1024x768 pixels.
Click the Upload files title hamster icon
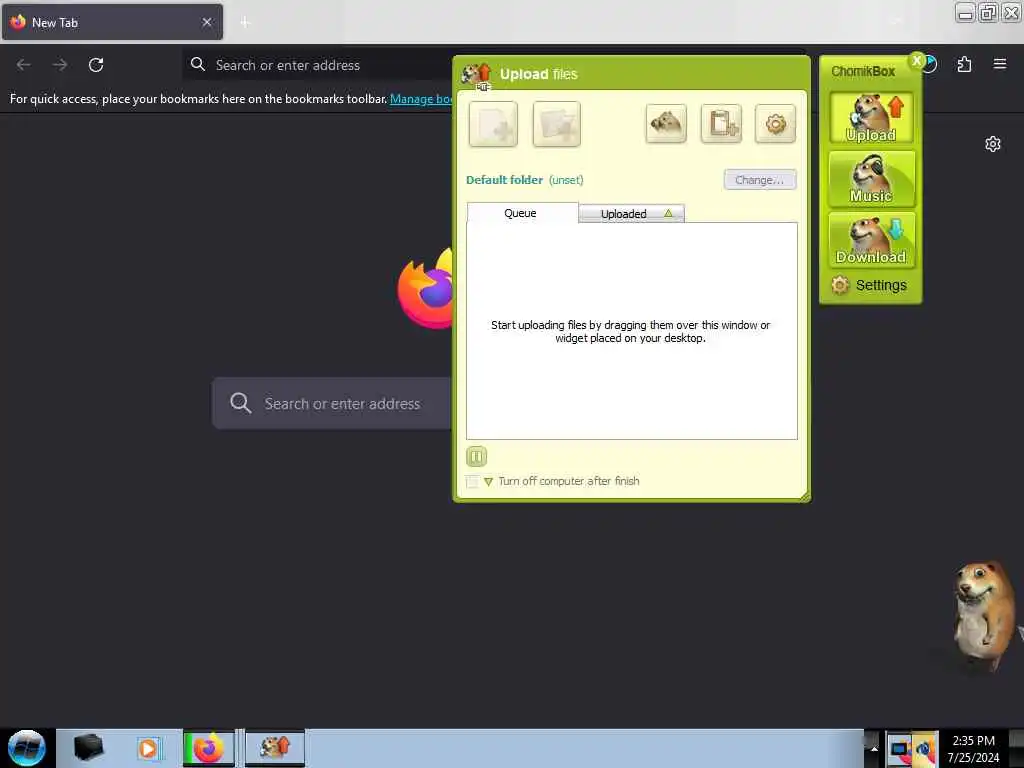[x=476, y=75]
